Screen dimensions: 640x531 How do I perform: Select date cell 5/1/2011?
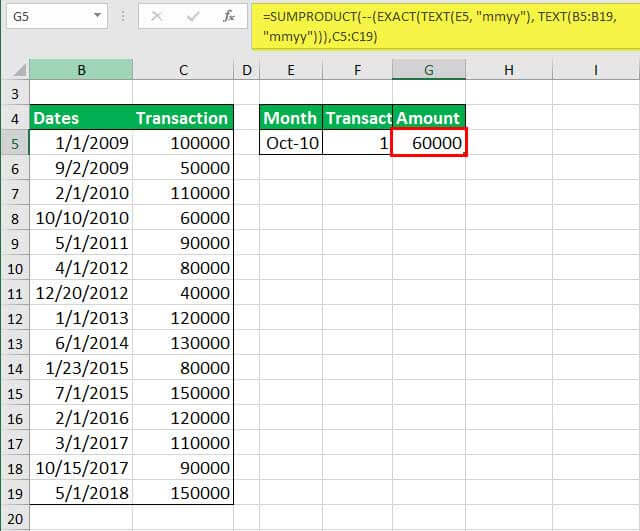[x=81, y=243]
